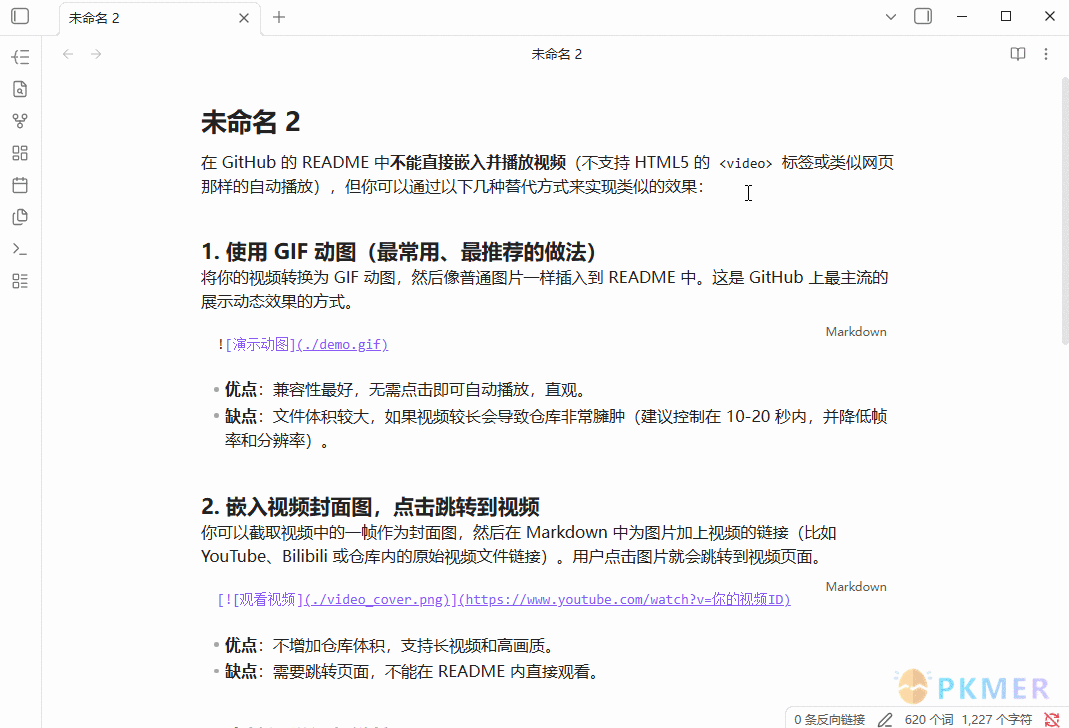Maximize the Obsidian window
1069x728 pixels.
click(x=1006, y=16)
